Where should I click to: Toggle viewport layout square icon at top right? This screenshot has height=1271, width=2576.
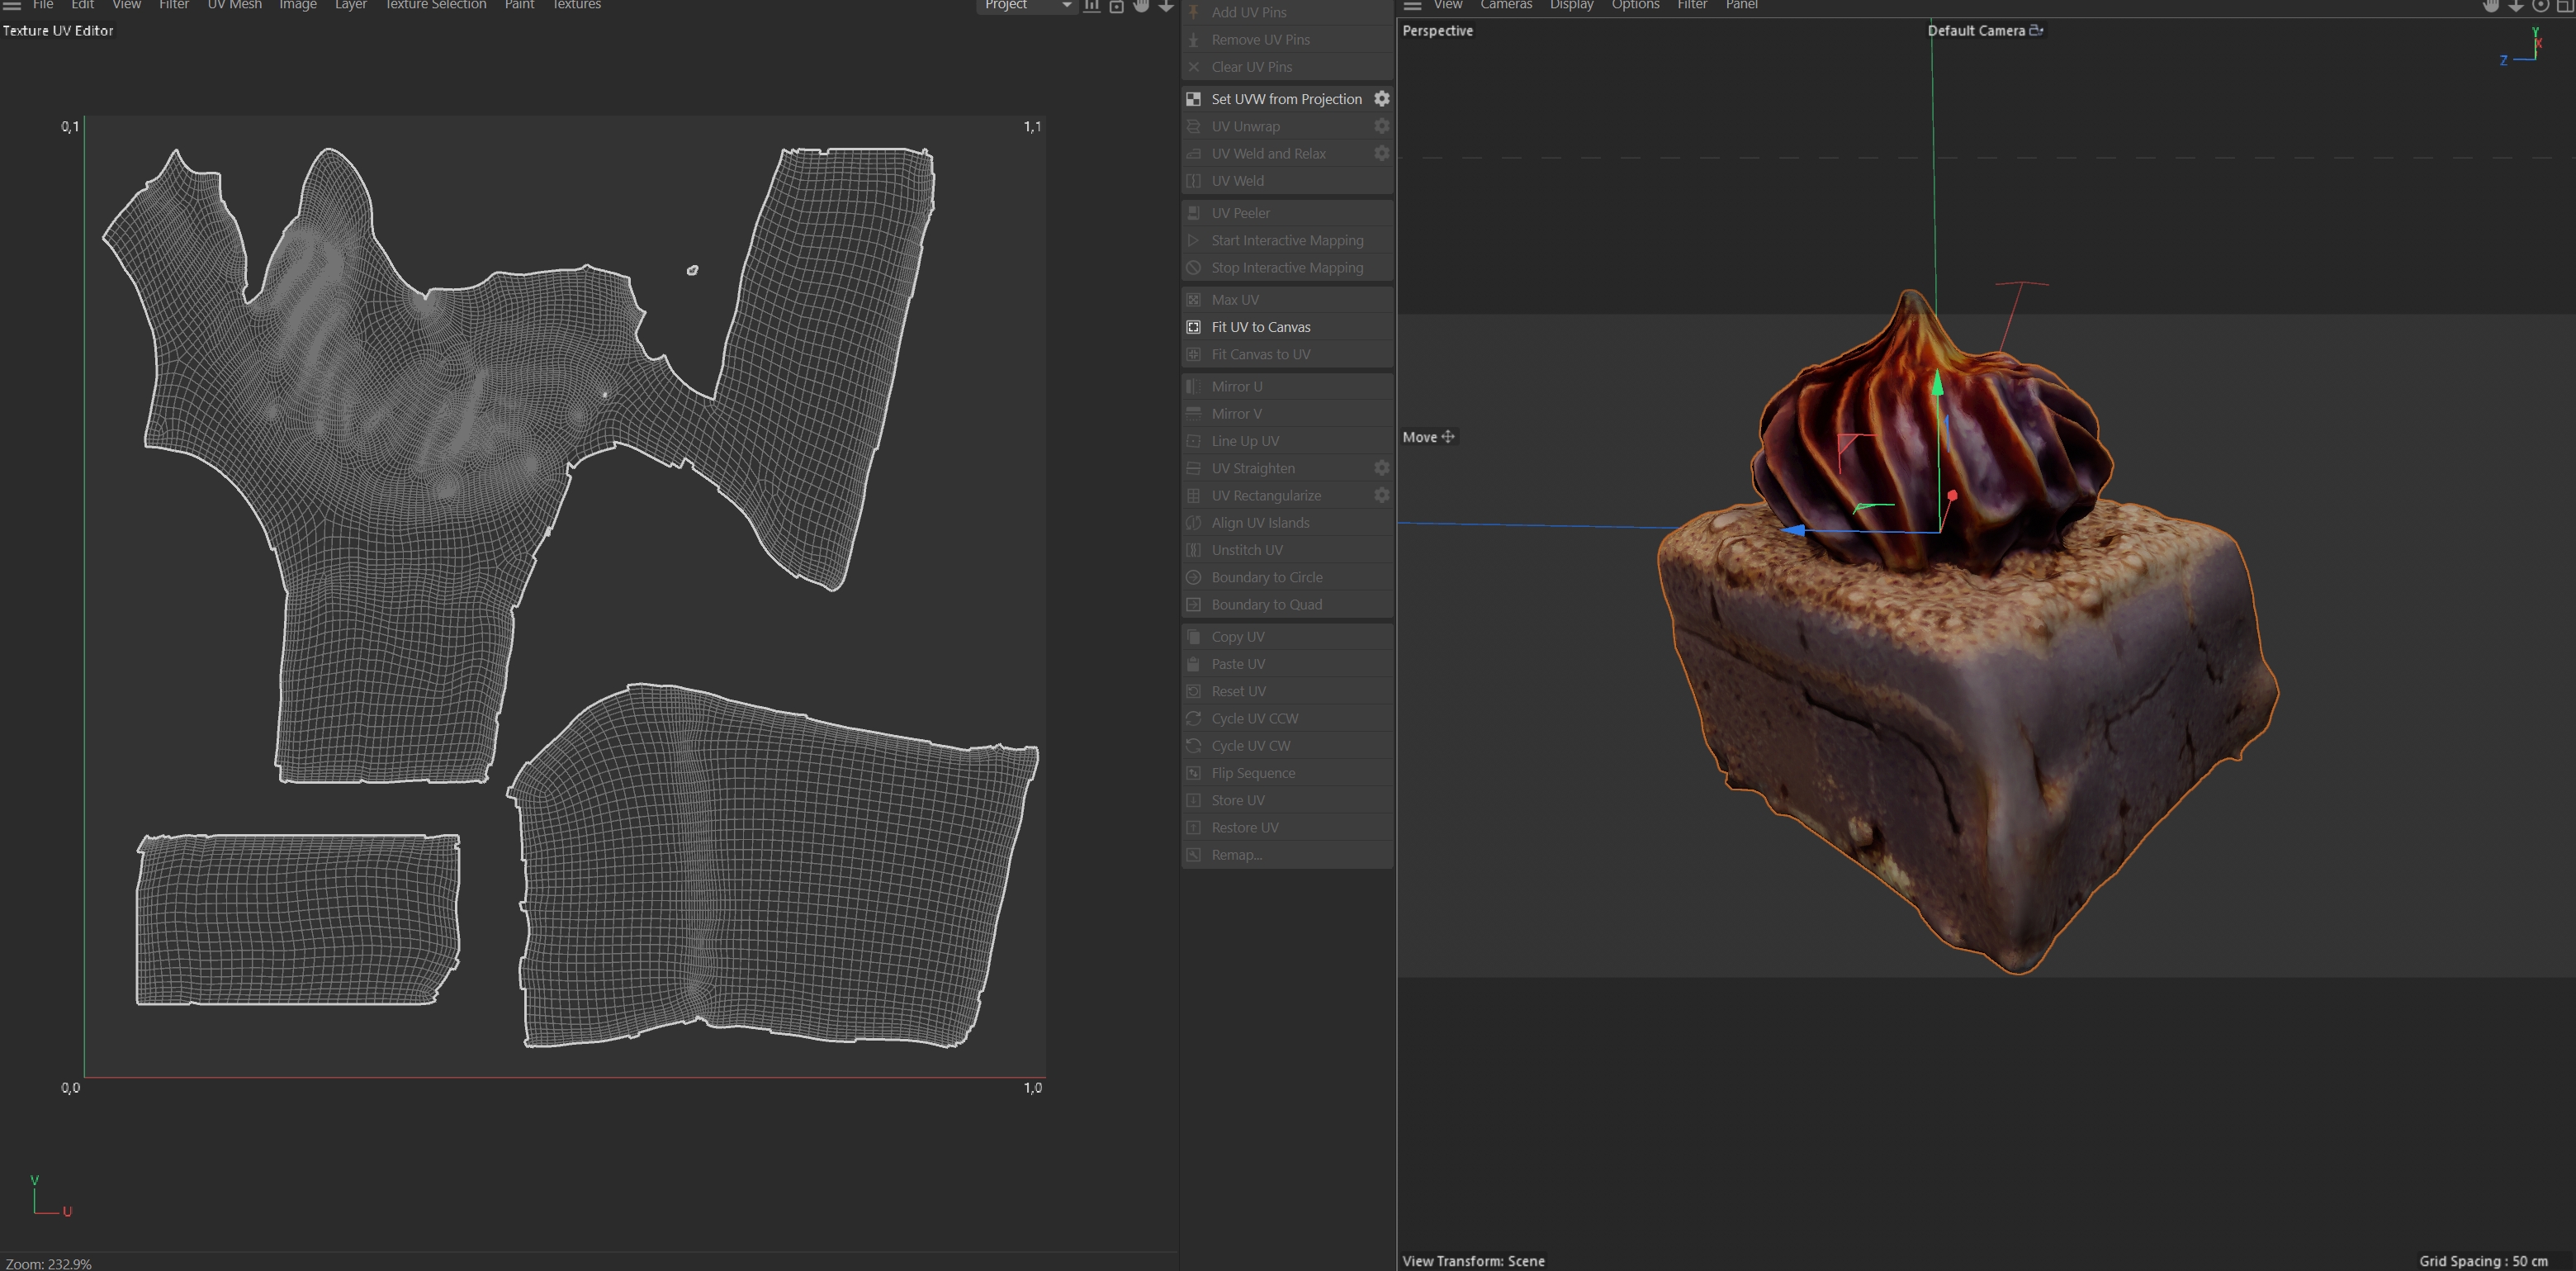(2564, 5)
